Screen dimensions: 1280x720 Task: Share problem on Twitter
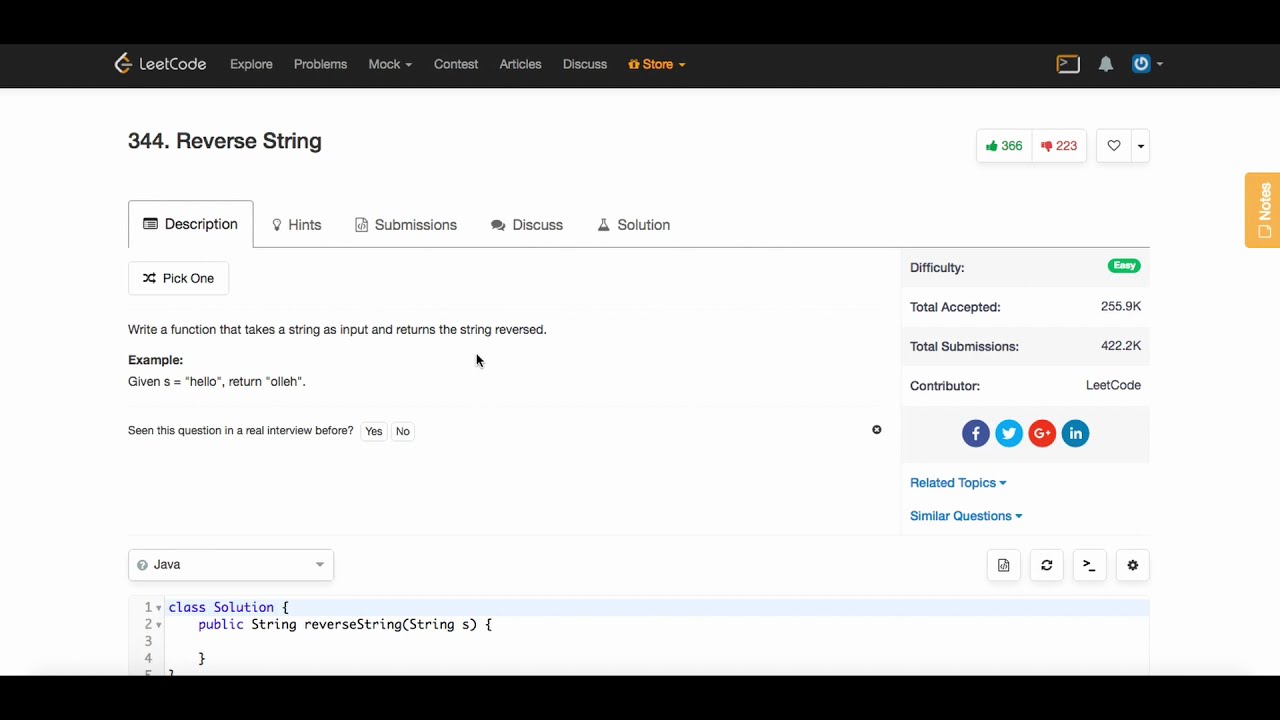tap(1009, 433)
